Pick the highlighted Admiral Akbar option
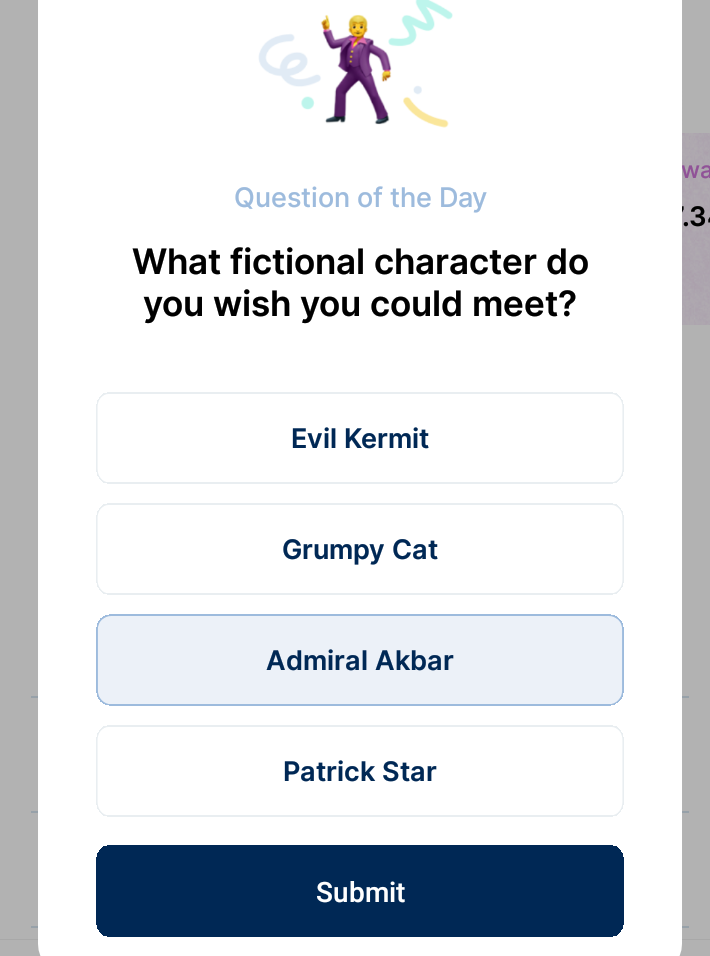The height and width of the screenshot is (956, 710). 360,660
